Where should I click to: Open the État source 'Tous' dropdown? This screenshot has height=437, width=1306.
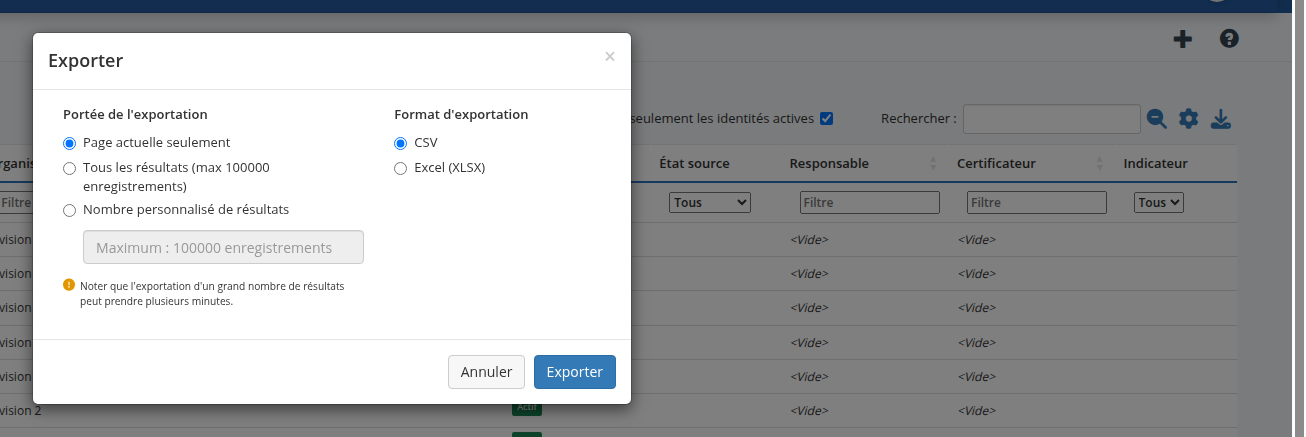tap(709, 202)
